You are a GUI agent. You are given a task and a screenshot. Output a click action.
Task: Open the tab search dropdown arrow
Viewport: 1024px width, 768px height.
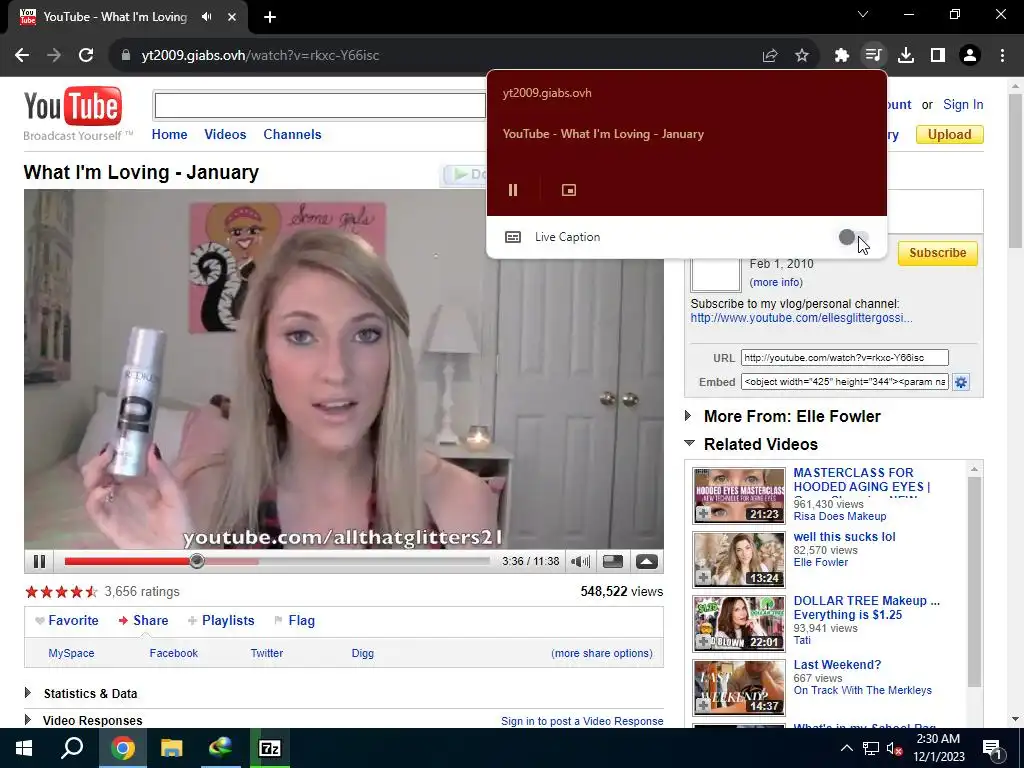[863, 14]
